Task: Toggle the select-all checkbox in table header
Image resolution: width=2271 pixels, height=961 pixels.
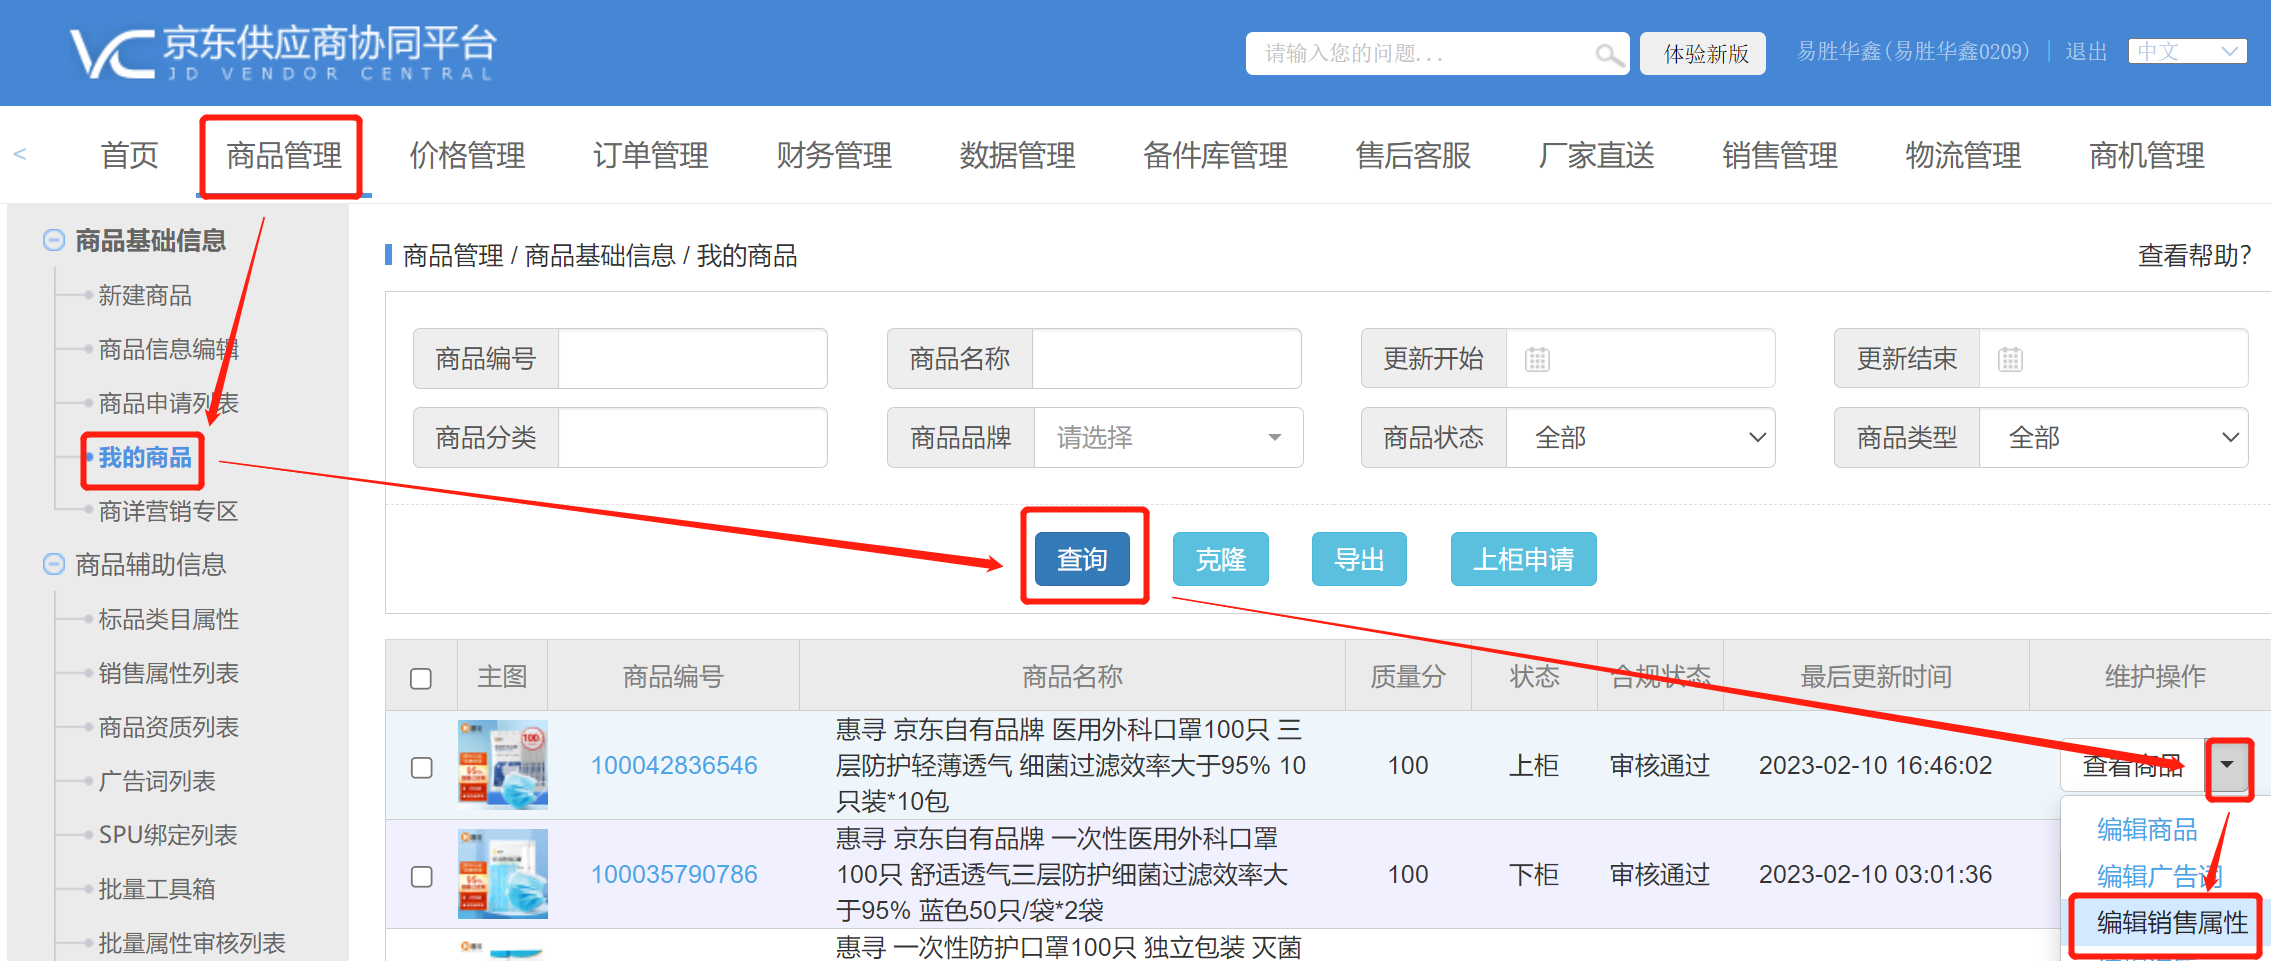Action: 421,678
